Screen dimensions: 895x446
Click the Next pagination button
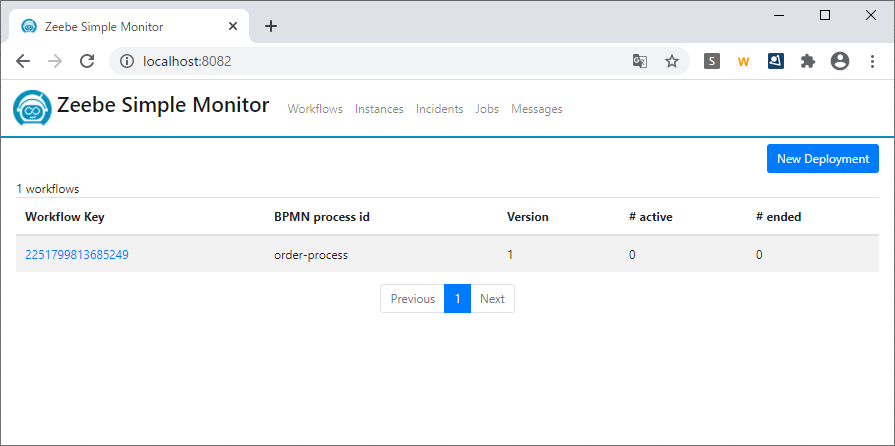pyautogui.click(x=492, y=299)
